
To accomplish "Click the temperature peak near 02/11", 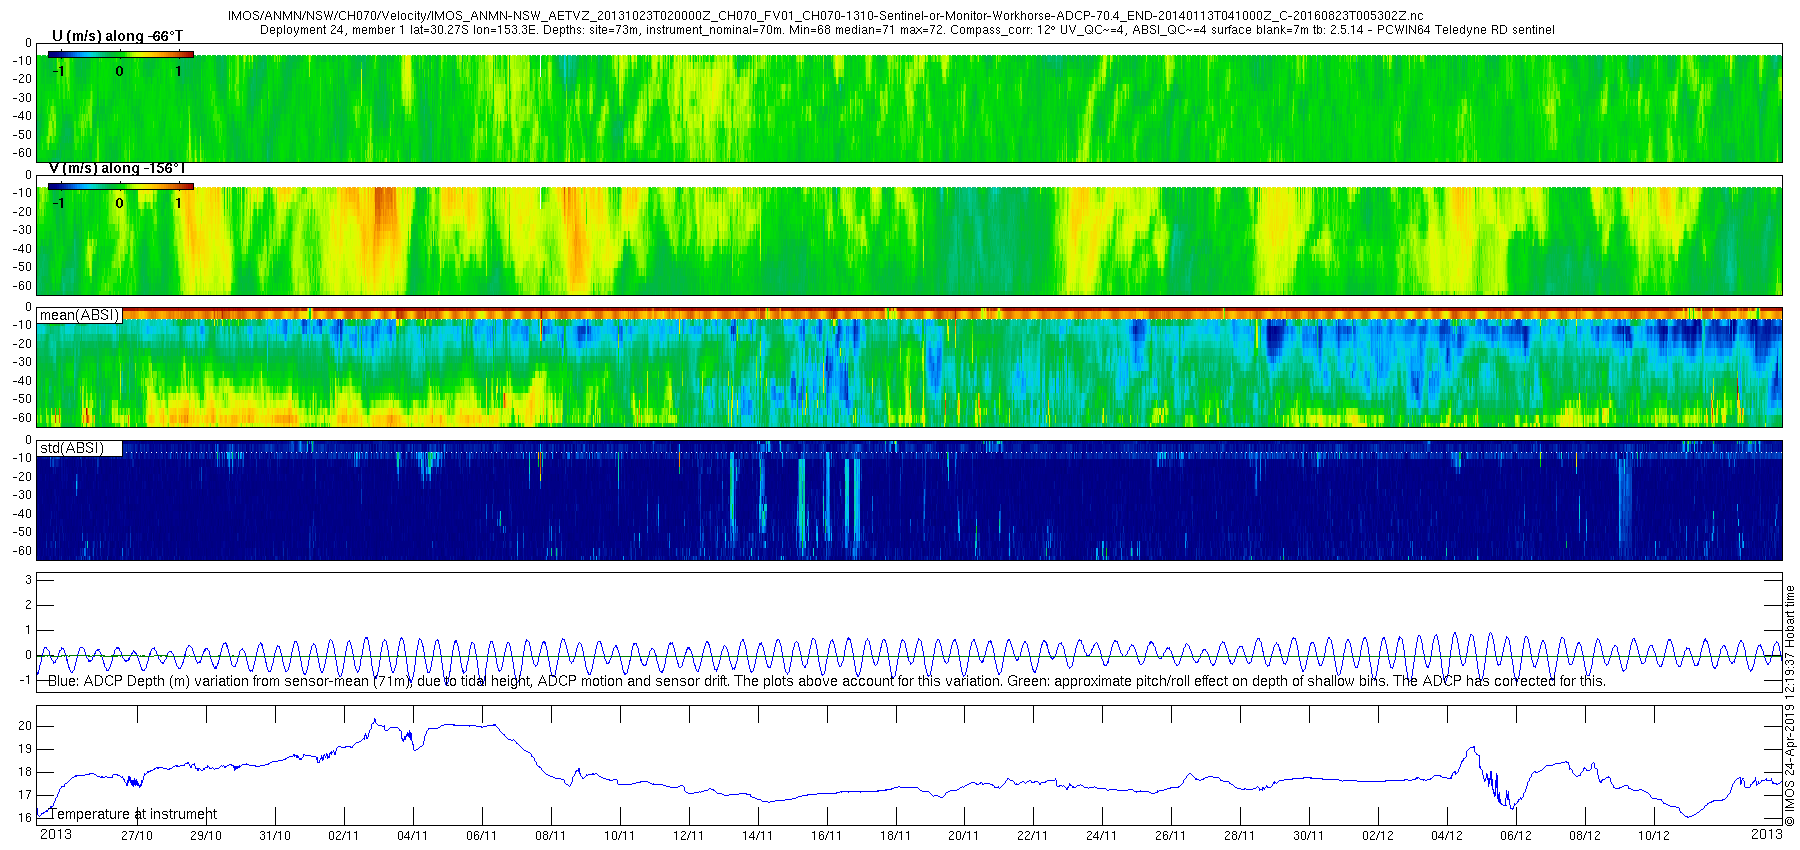I will click(374, 720).
